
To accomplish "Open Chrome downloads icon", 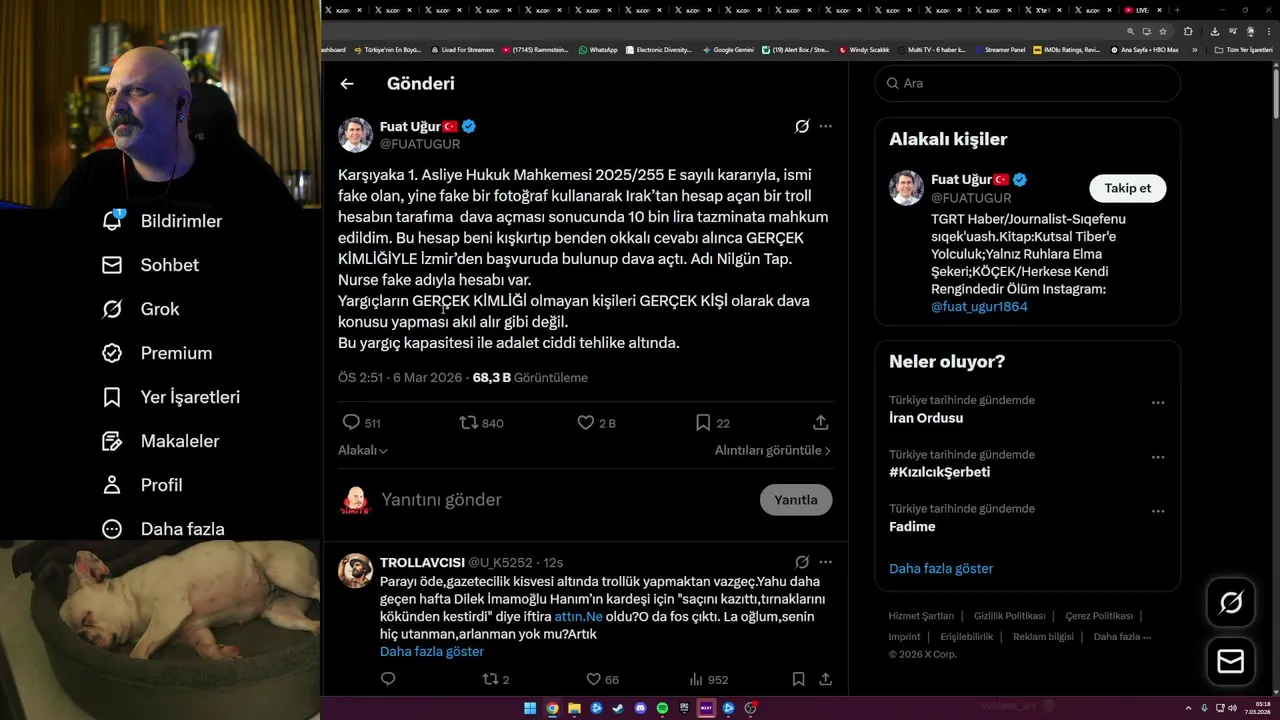I will coord(1213,31).
